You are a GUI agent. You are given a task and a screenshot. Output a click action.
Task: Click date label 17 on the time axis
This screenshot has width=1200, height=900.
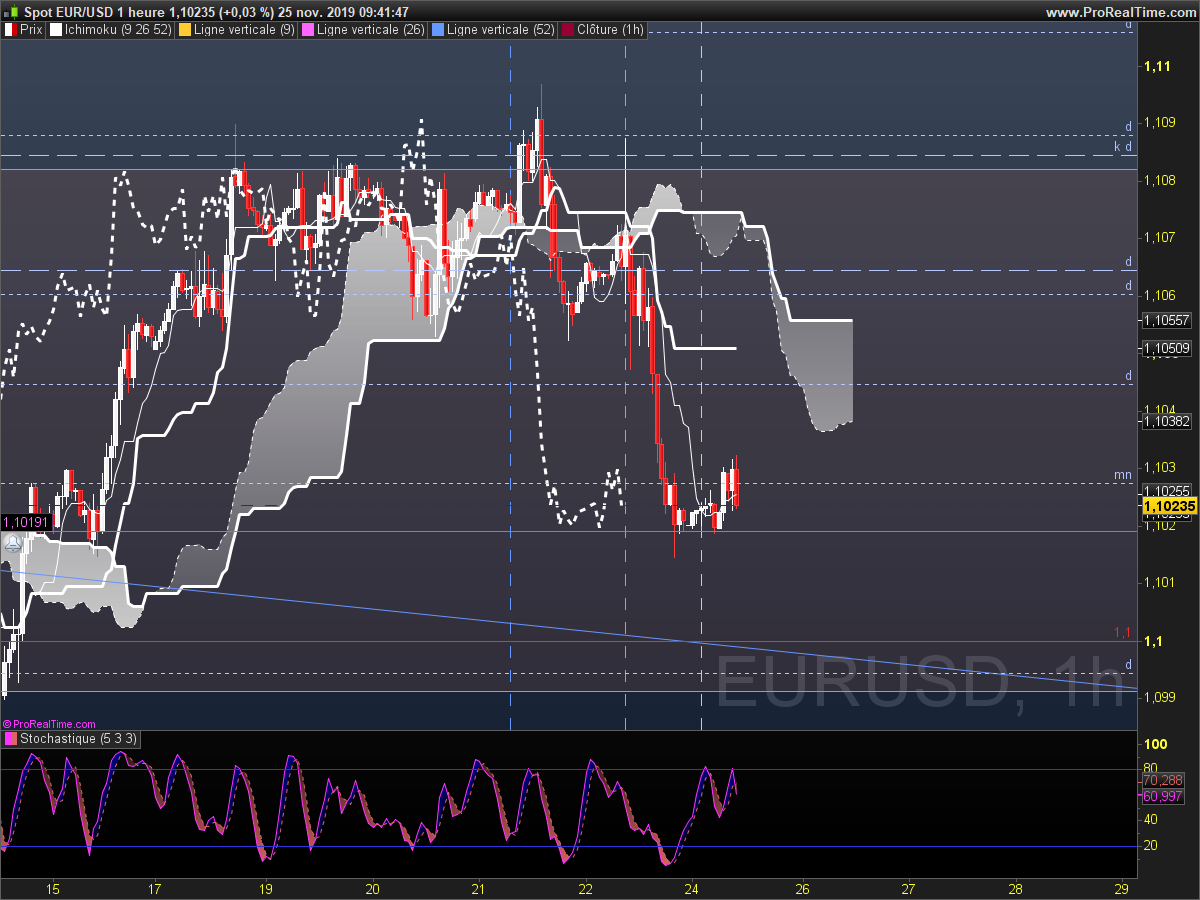tap(155, 888)
